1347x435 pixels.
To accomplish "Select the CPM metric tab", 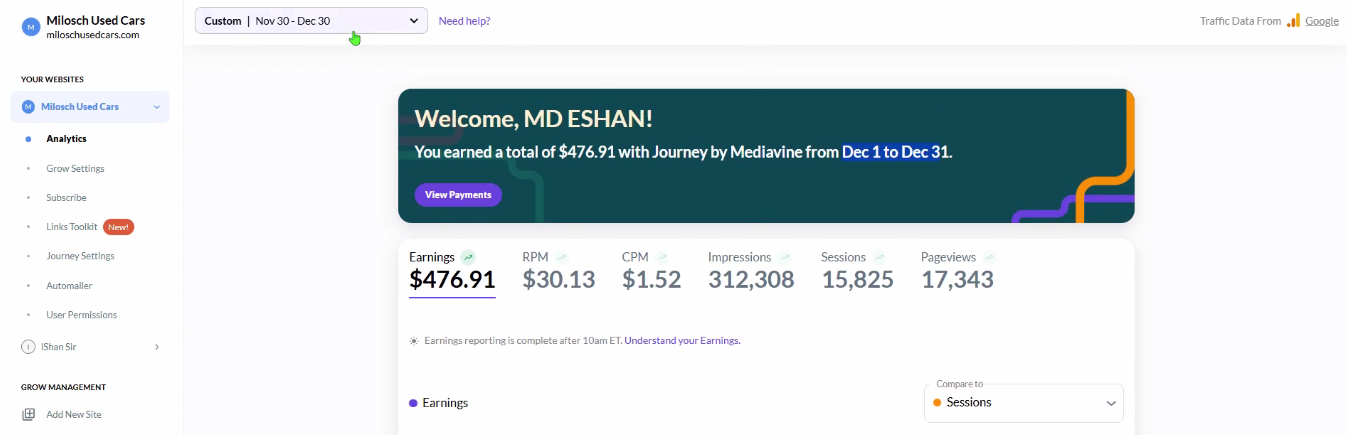I will pos(651,269).
